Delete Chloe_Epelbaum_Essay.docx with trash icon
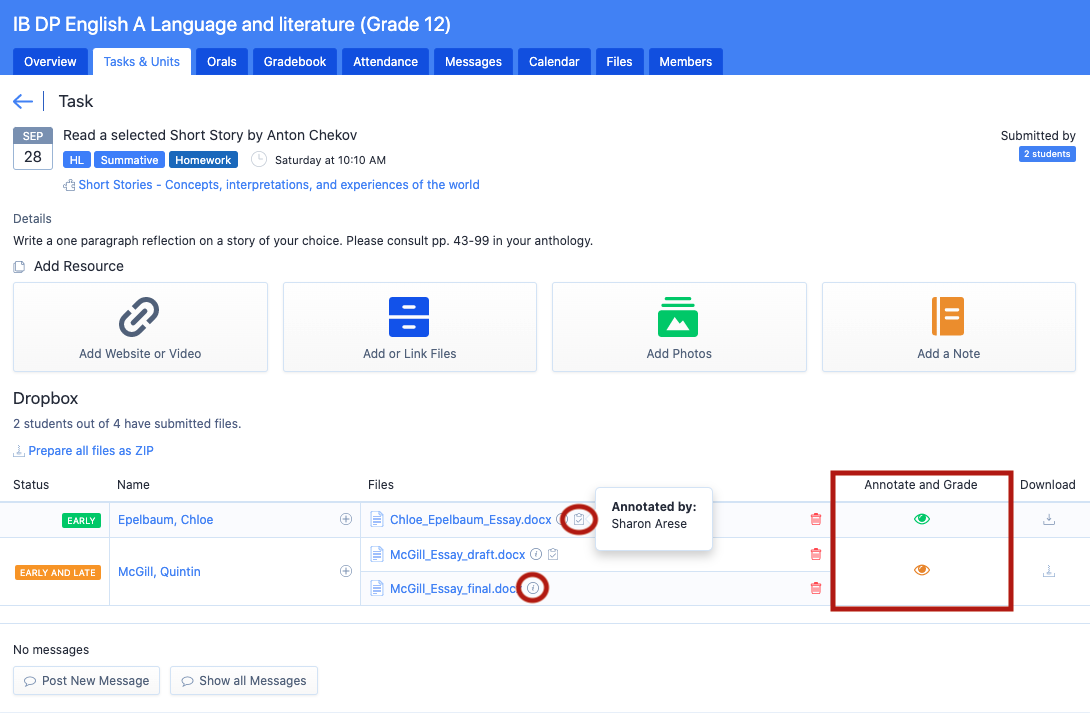This screenshot has height=713, width=1090. (816, 519)
